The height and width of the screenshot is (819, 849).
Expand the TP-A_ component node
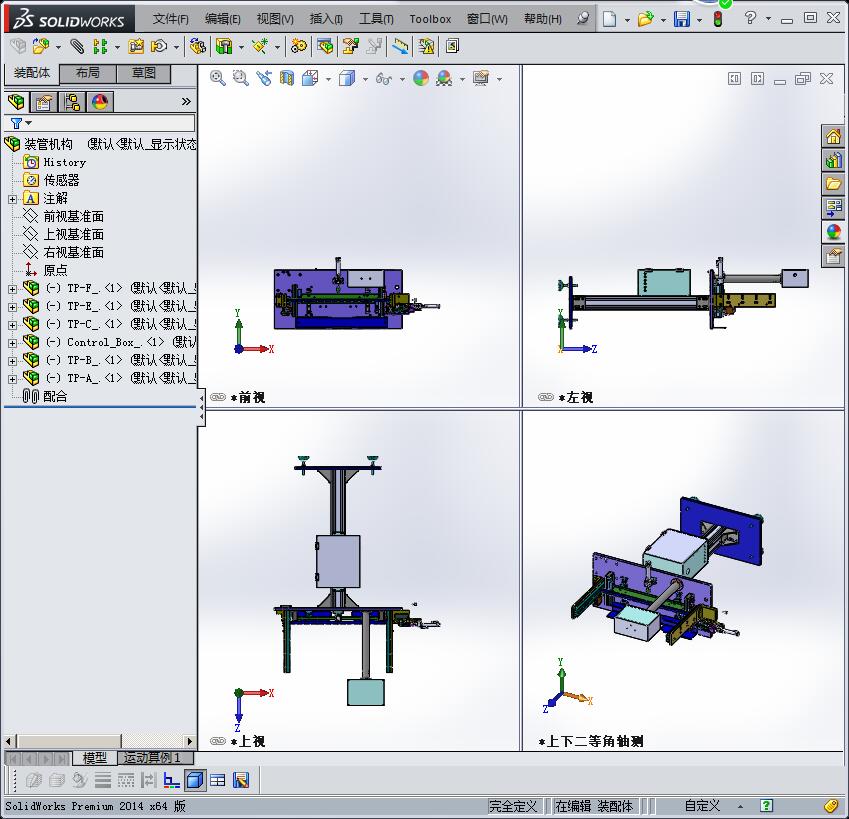(12, 379)
